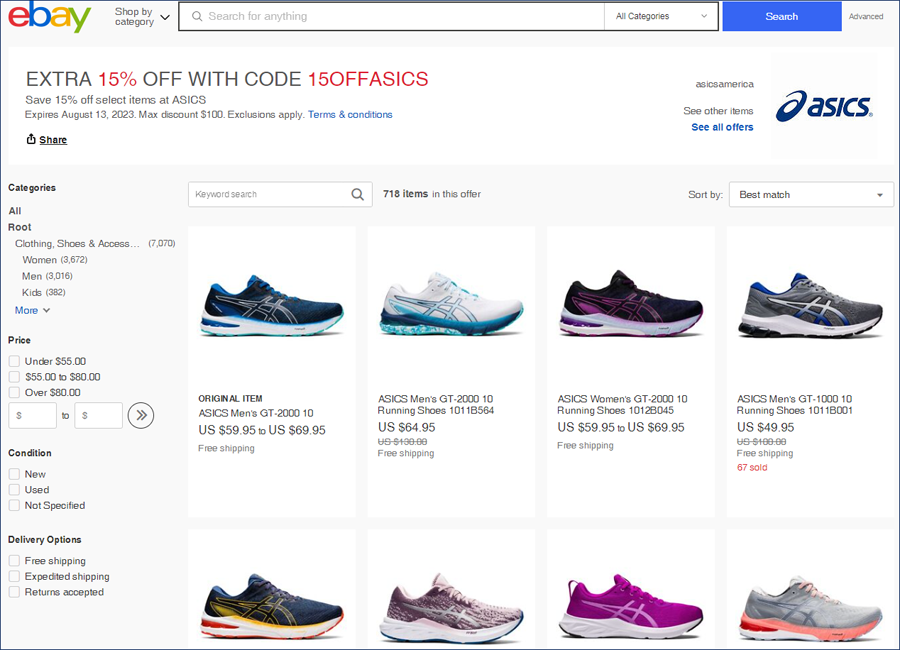Screen dimensions: 900x650
Task: Select the Root category
Action: pos(20,227)
